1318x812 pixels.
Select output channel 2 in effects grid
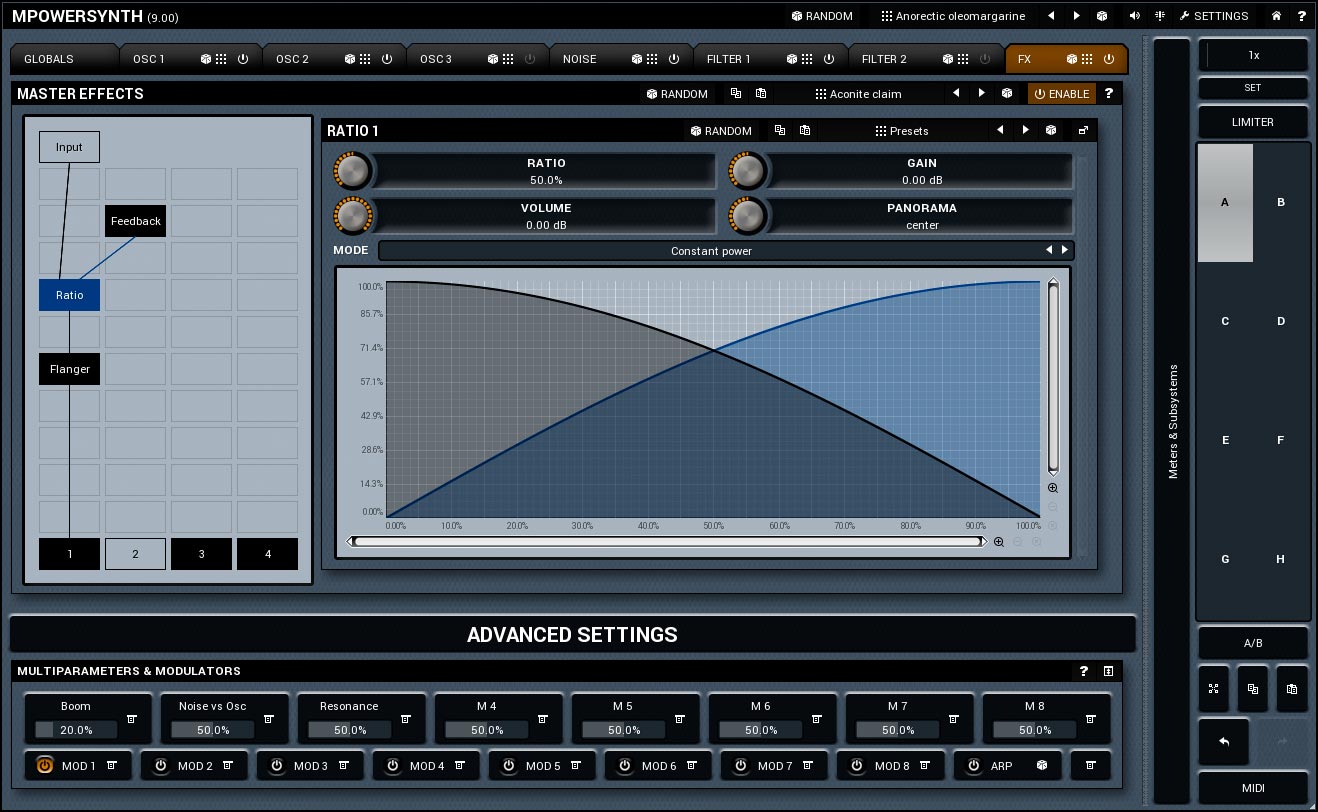pyautogui.click(x=135, y=554)
